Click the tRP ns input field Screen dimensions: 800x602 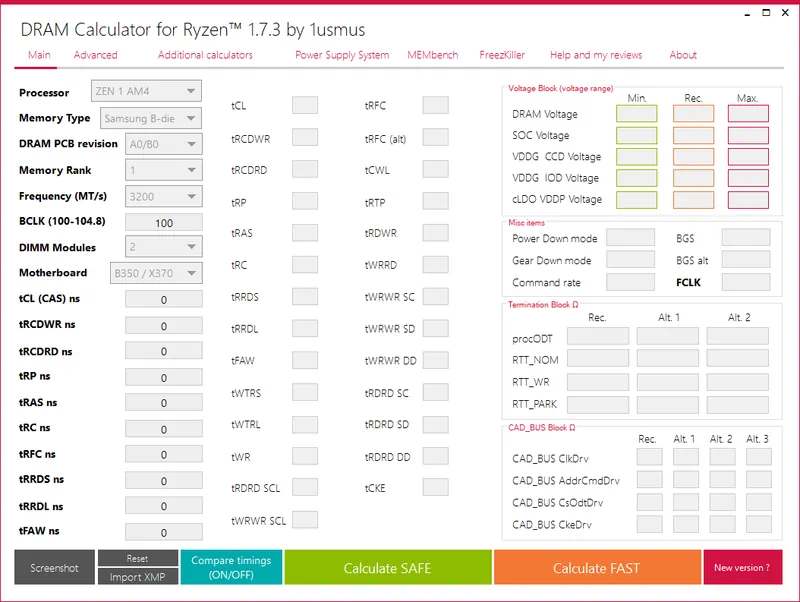(164, 378)
